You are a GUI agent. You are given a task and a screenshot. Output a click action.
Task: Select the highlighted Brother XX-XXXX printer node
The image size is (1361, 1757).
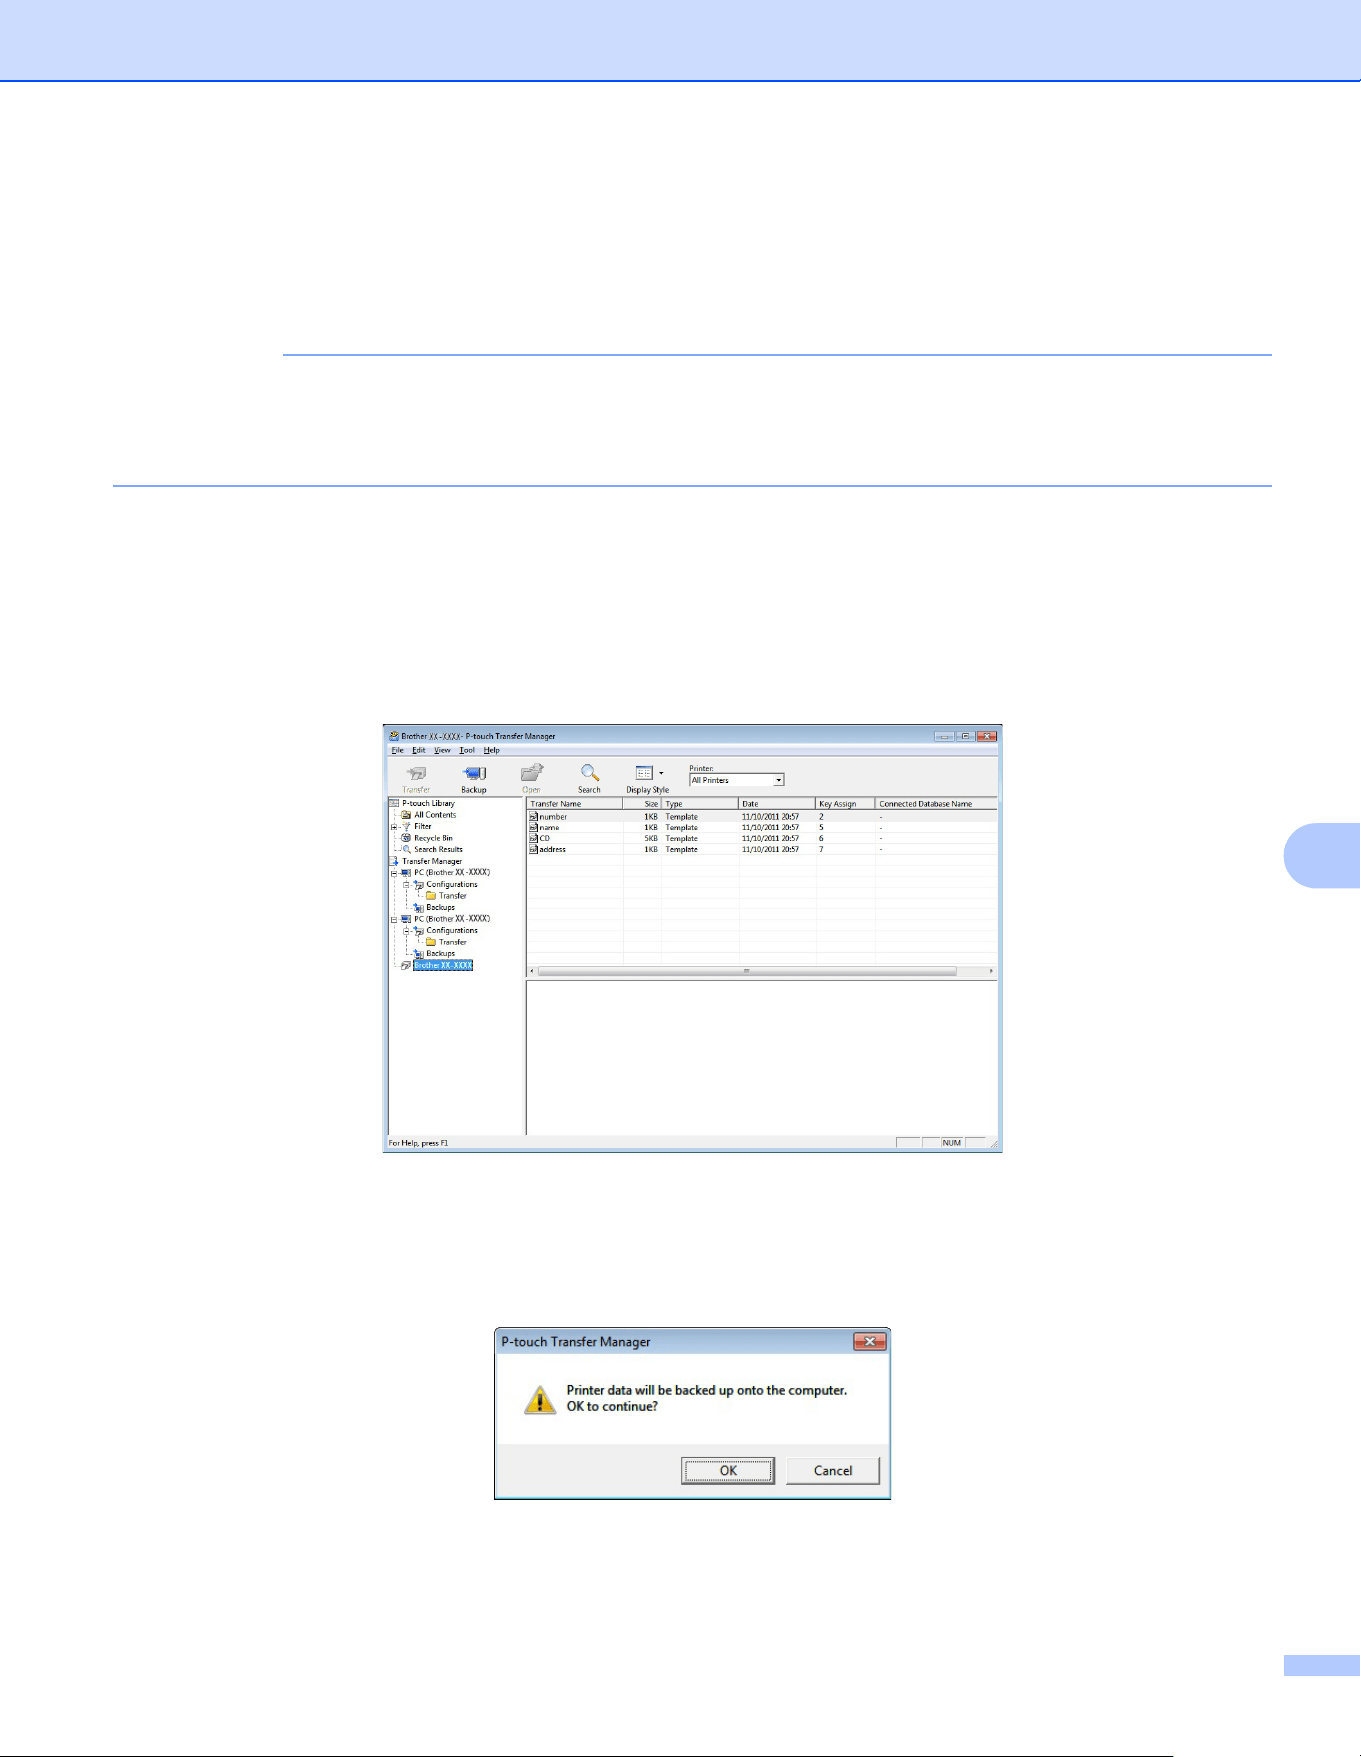click(x=443, y=965)
